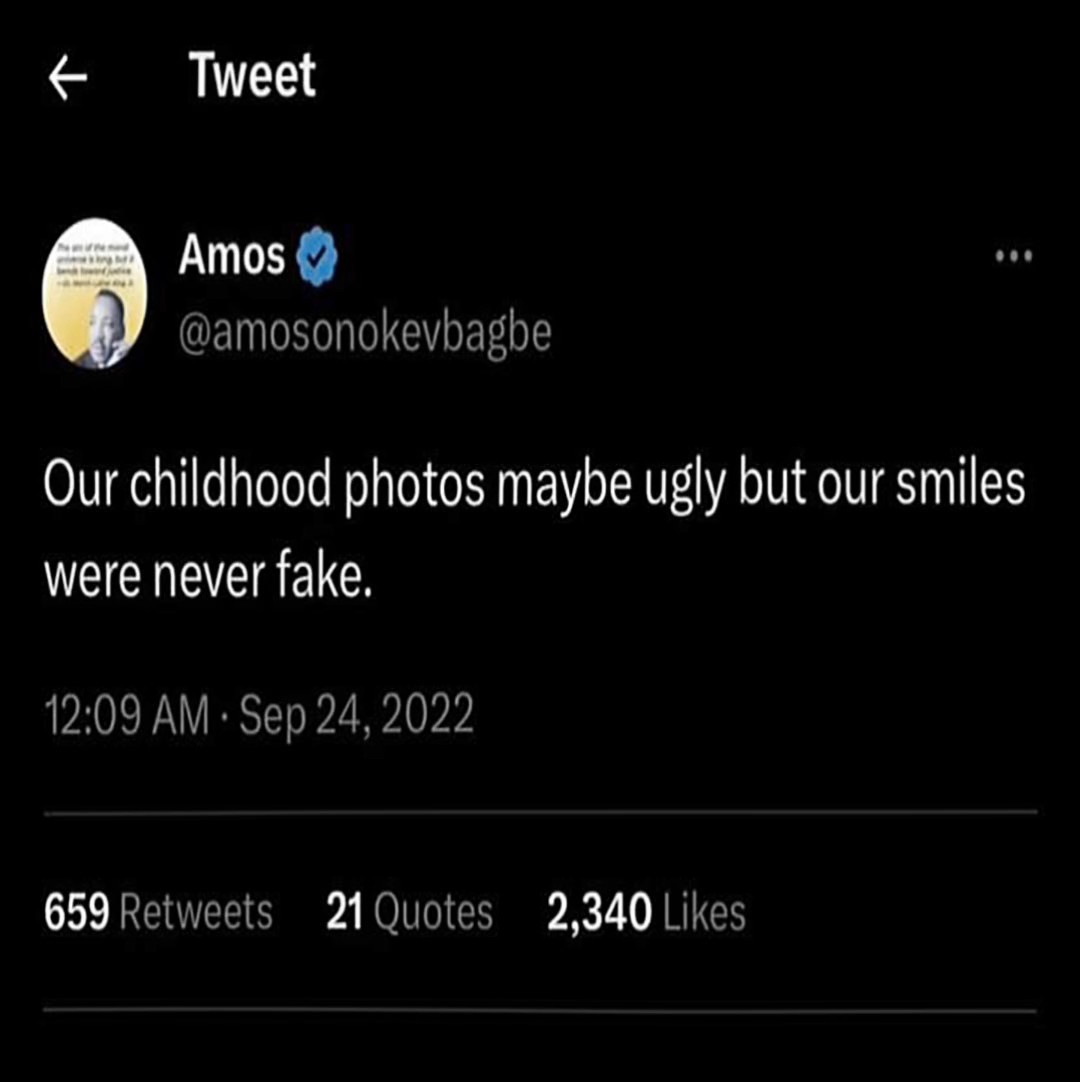Viewport: 1080px width, 1082px height.
Task: Show the 21 Quotes list
Action: click(409, 912)
